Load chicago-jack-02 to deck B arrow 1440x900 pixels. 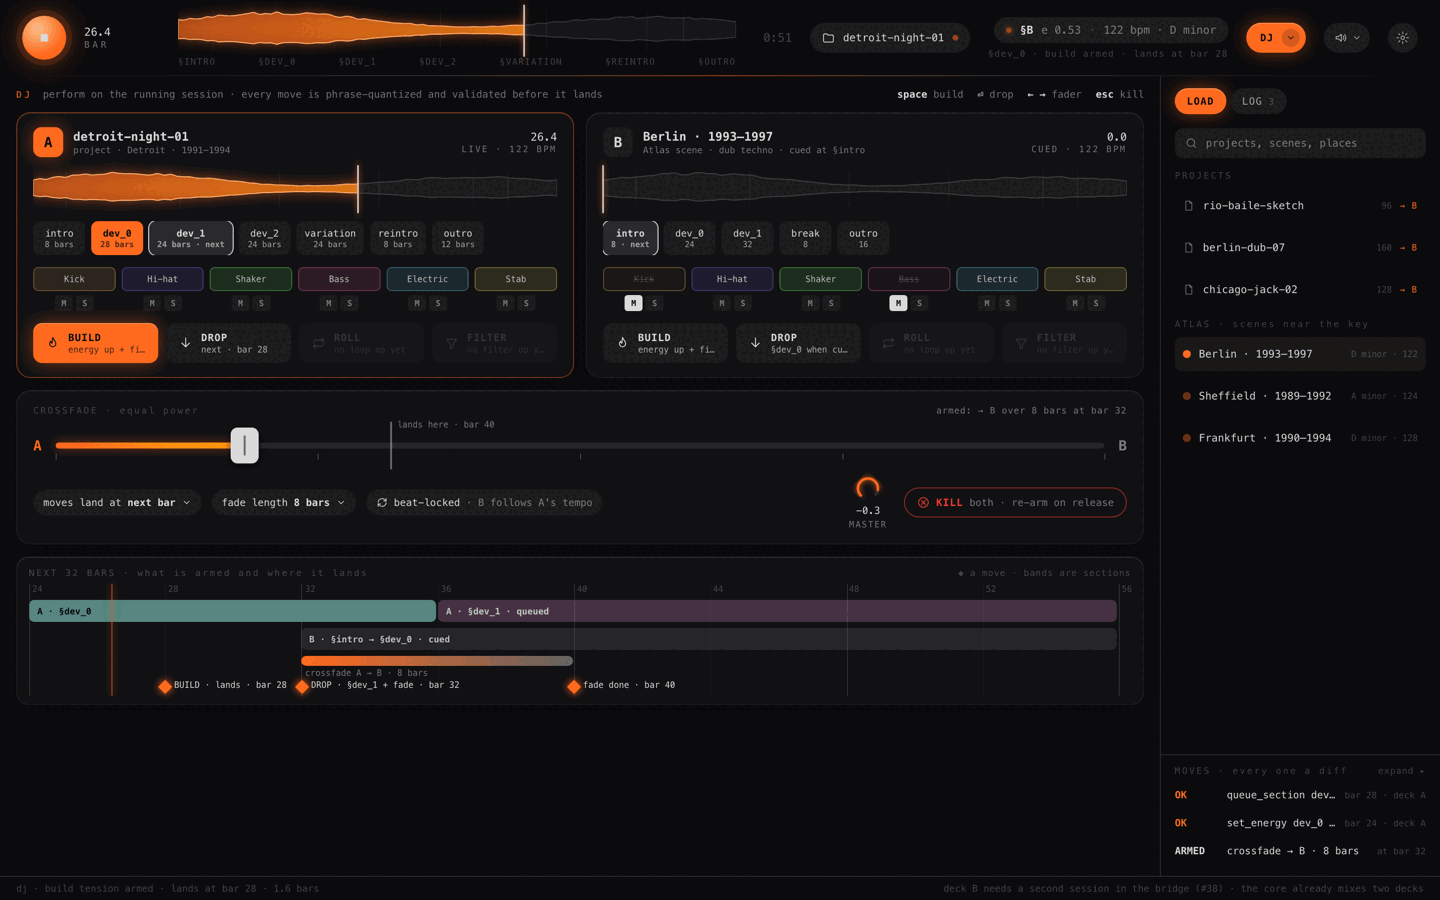click(x=1408, y=290)
